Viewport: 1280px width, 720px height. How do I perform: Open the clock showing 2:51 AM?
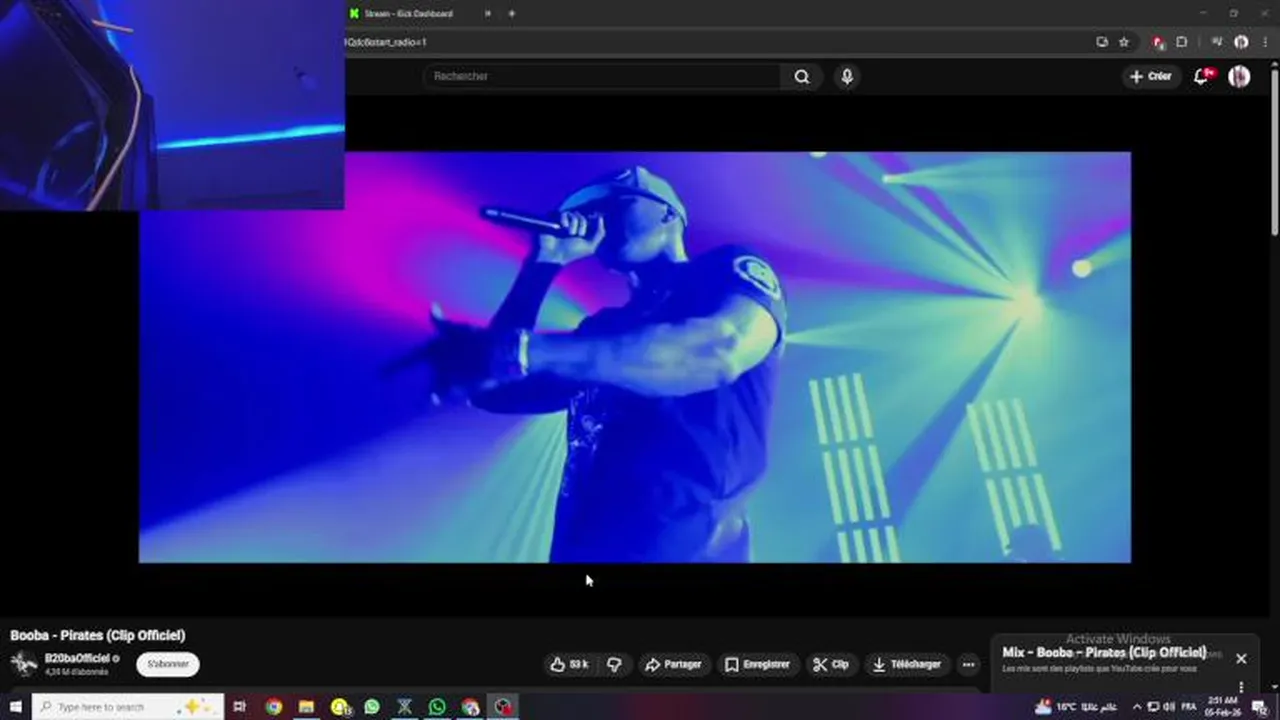coord(1223,707)
